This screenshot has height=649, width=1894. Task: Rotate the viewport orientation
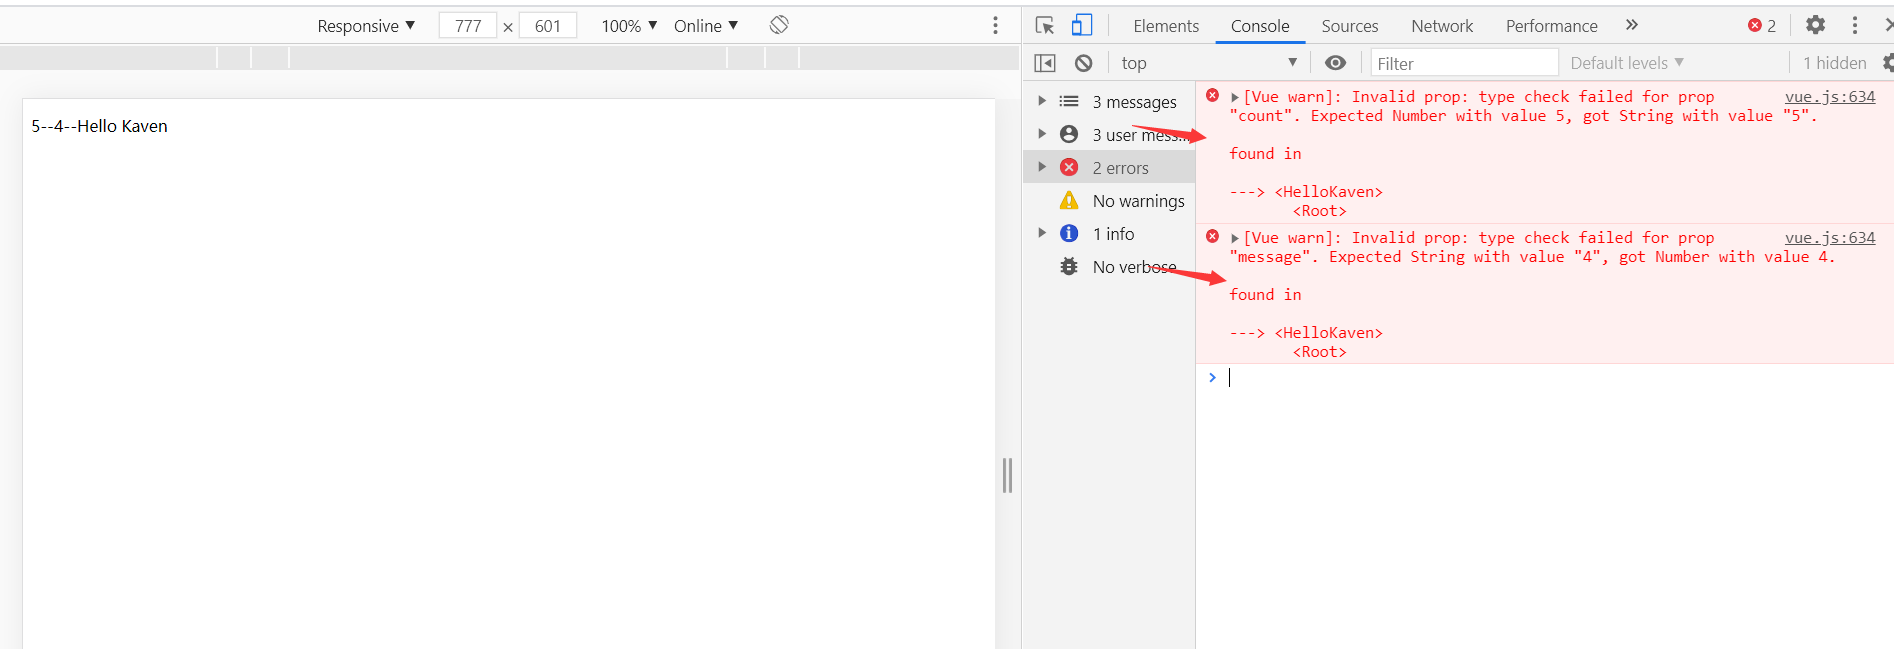click(x=779, y=25)
